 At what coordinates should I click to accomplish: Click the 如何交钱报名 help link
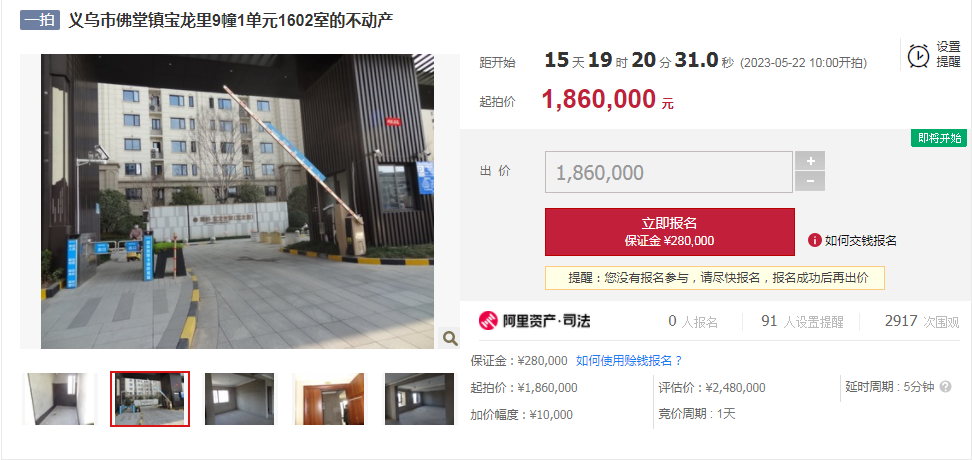click(x=860, y=241)
